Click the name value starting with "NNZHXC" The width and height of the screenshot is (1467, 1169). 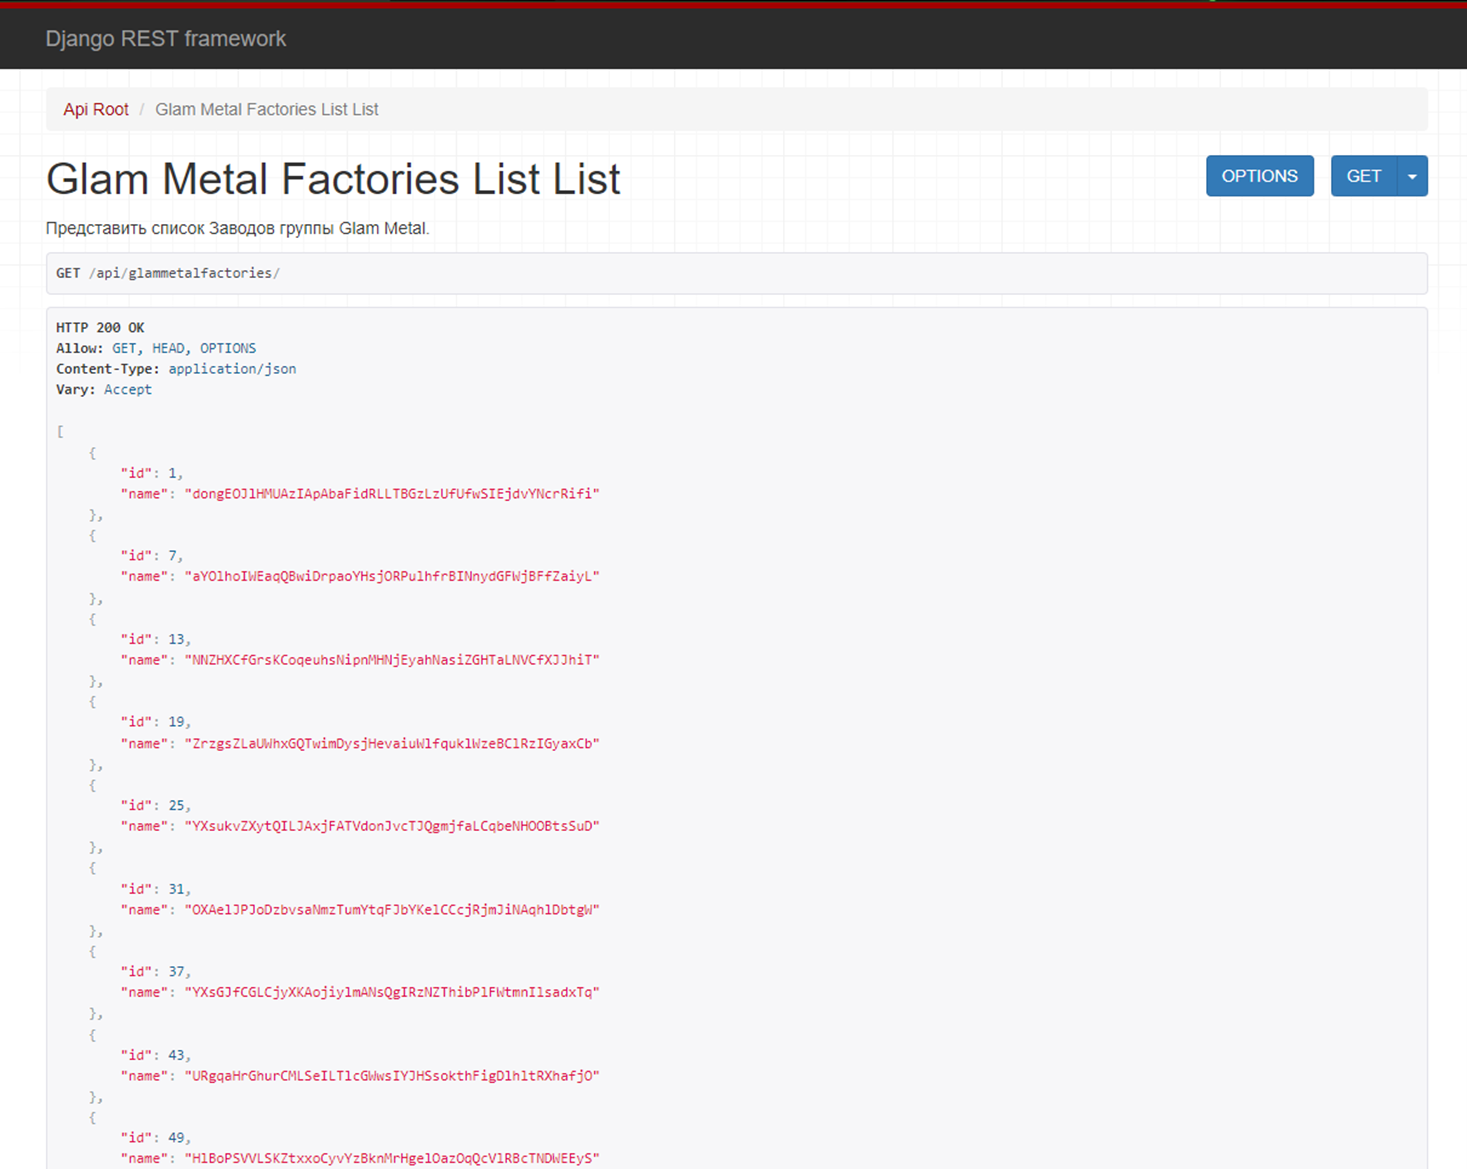coord(392,660)
